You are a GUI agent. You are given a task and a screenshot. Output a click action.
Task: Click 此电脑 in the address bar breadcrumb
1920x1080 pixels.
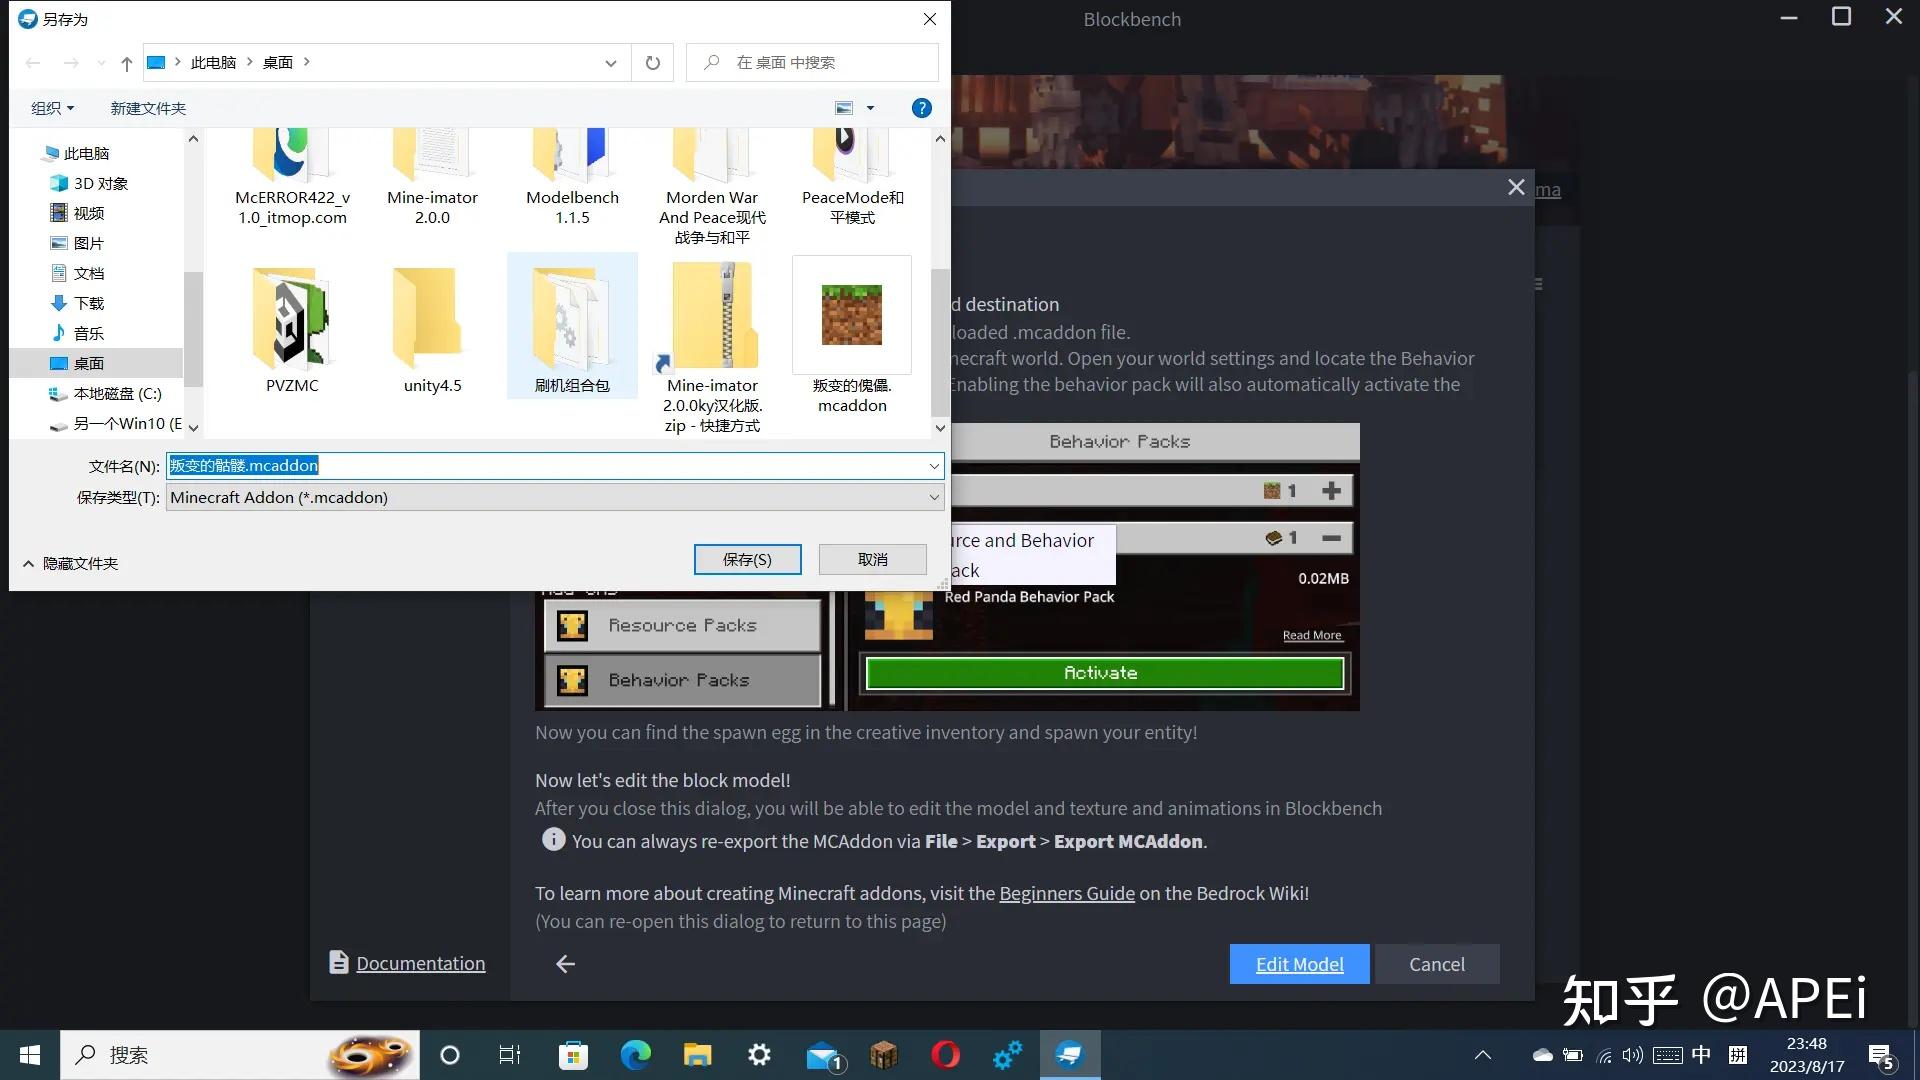pos(213,63)
